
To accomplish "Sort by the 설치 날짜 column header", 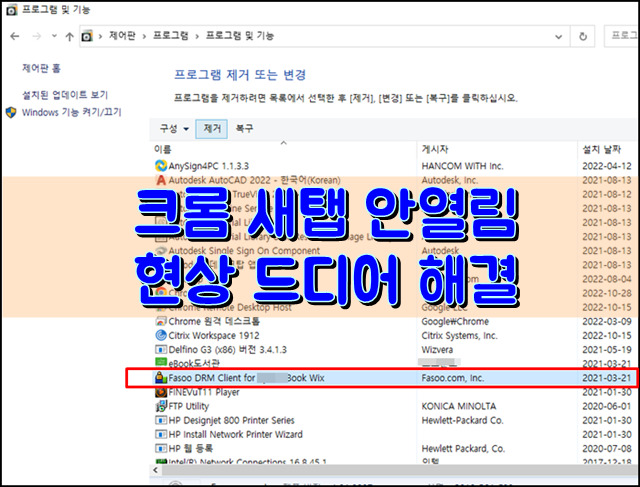I will tap(602, 149).
